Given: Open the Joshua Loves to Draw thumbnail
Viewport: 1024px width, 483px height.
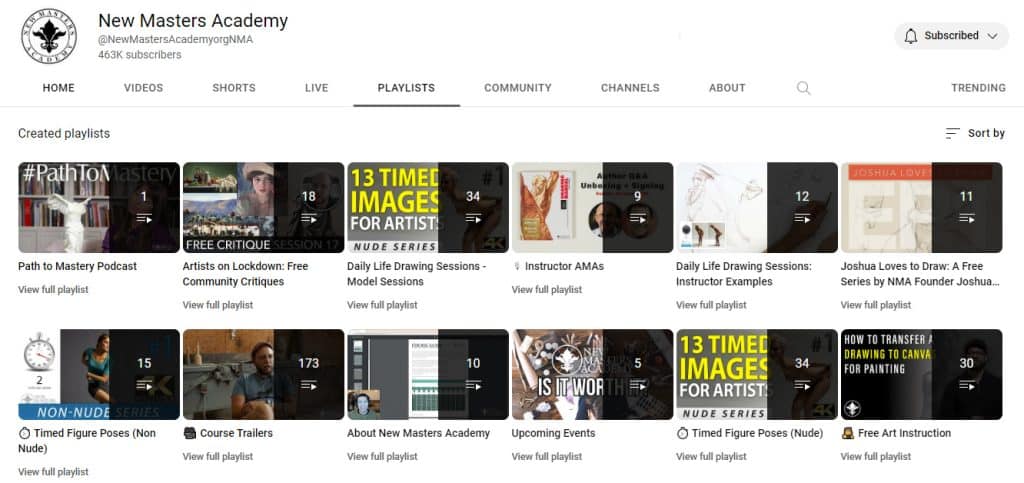Looking at the screenshot, I should point(921,208).
